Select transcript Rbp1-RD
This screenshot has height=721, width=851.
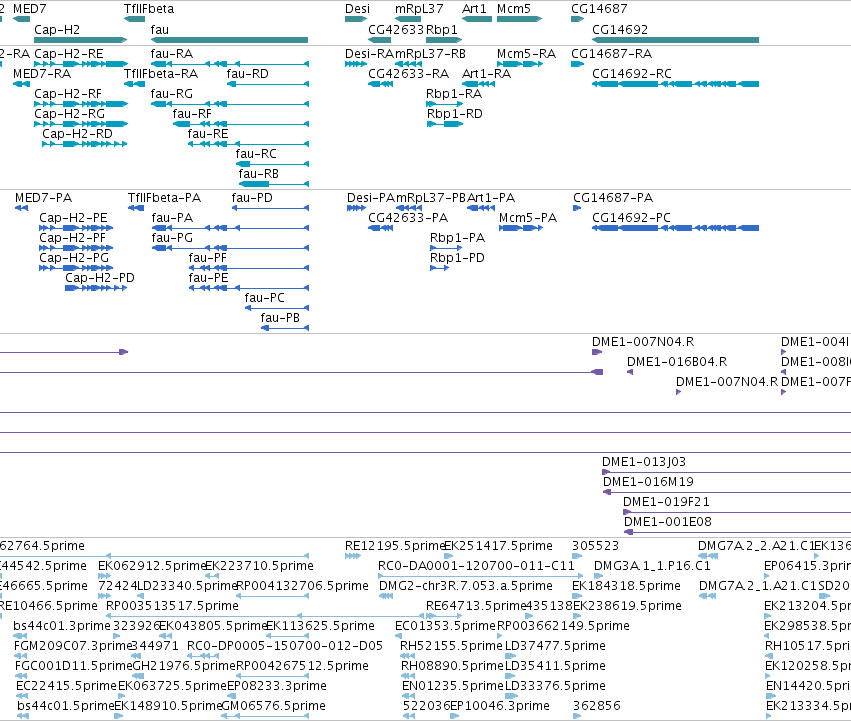pos(454,114)
